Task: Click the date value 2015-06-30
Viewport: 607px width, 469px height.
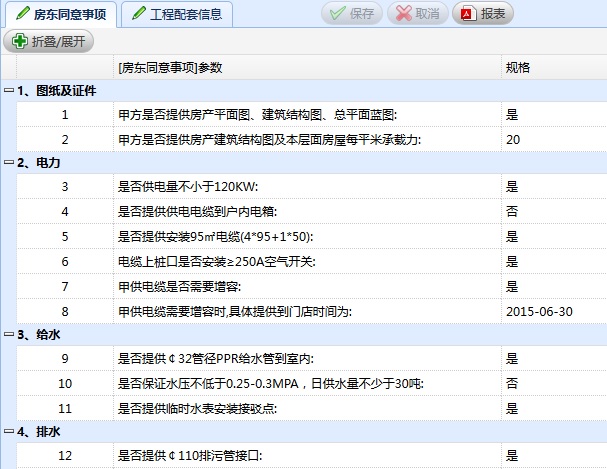Action: coord(539,312)
